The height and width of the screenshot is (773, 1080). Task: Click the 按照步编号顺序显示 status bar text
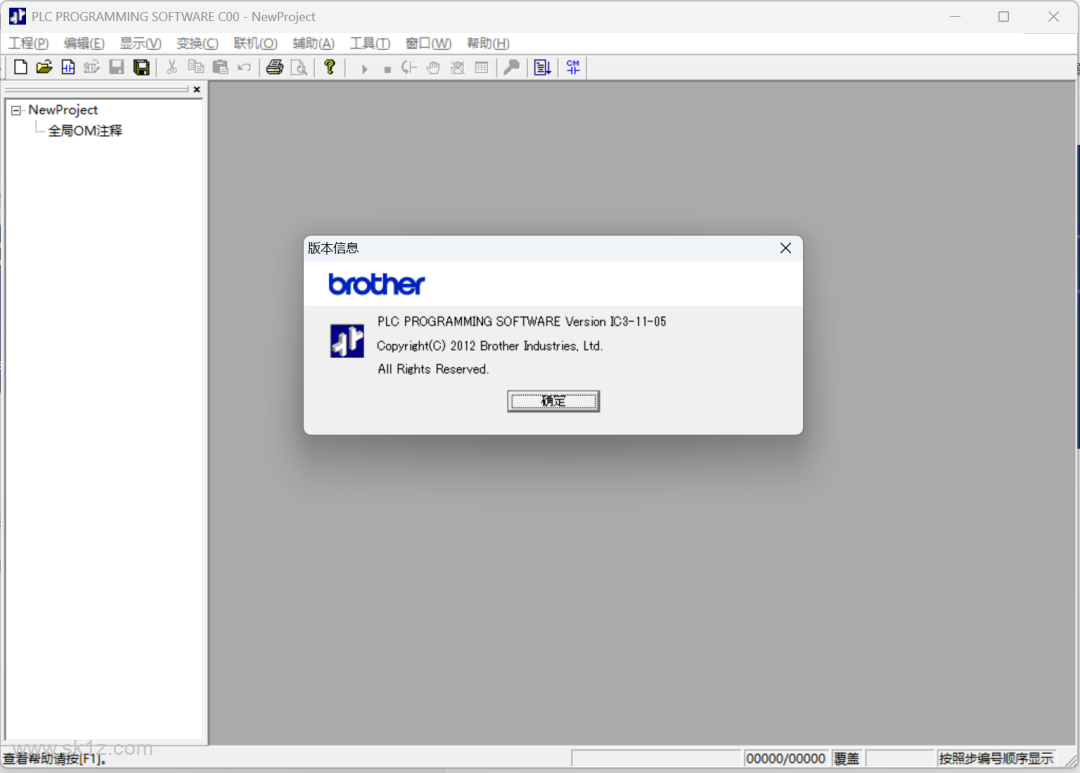coord(996,759)
